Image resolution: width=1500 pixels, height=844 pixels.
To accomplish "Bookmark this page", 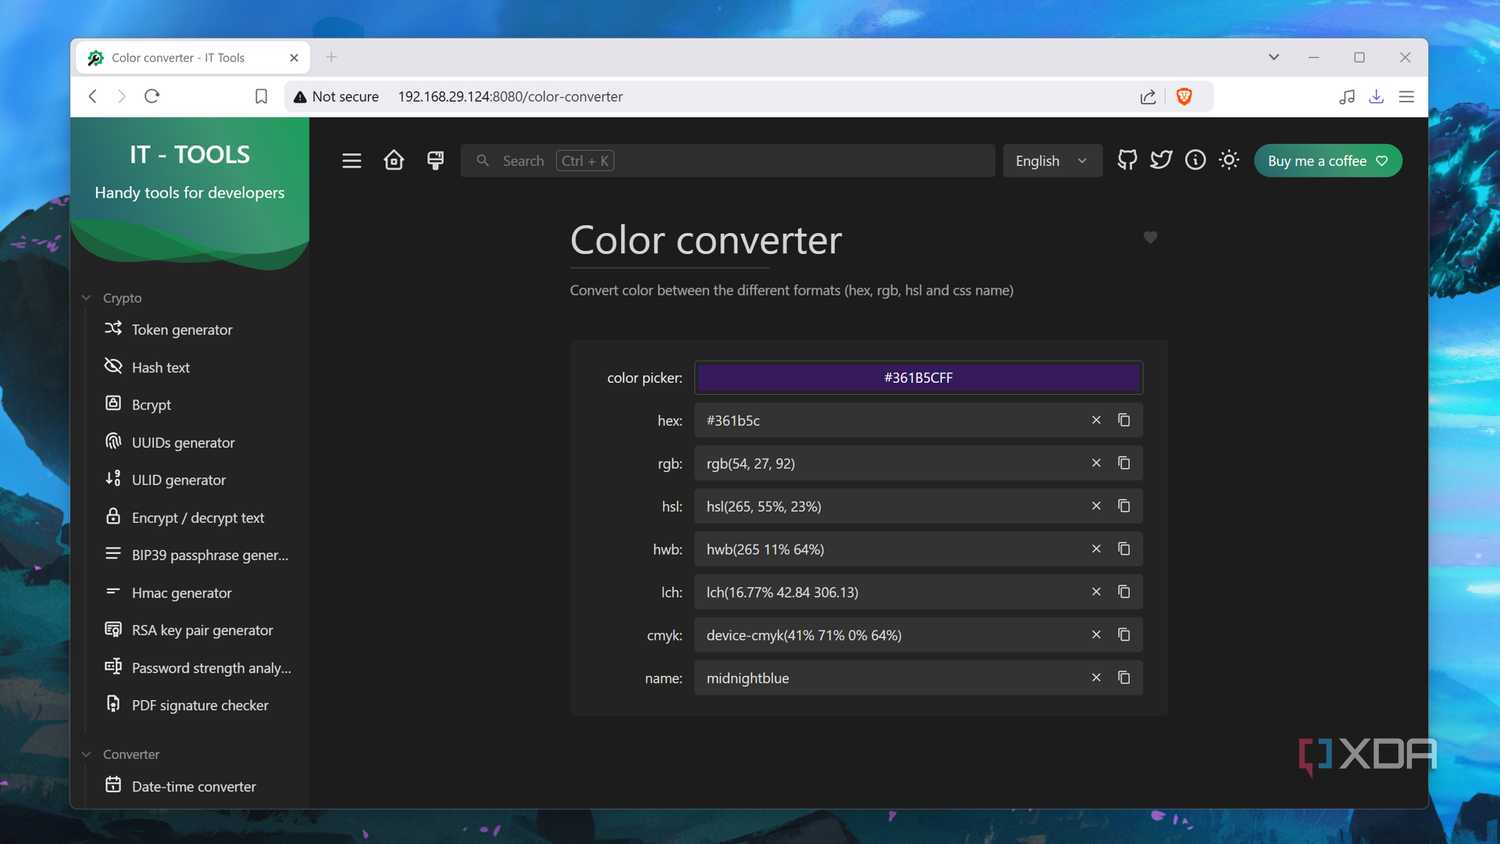I will [261, 96].
